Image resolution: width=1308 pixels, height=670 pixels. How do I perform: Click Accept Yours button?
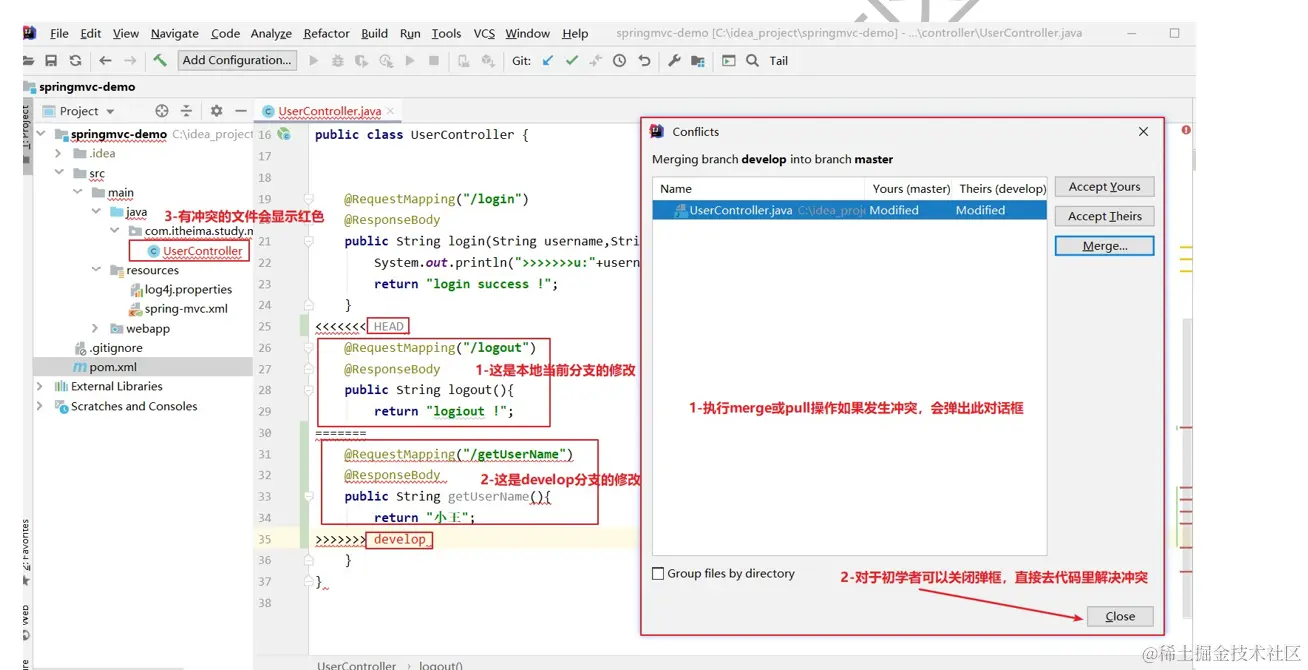[1104, 187]
